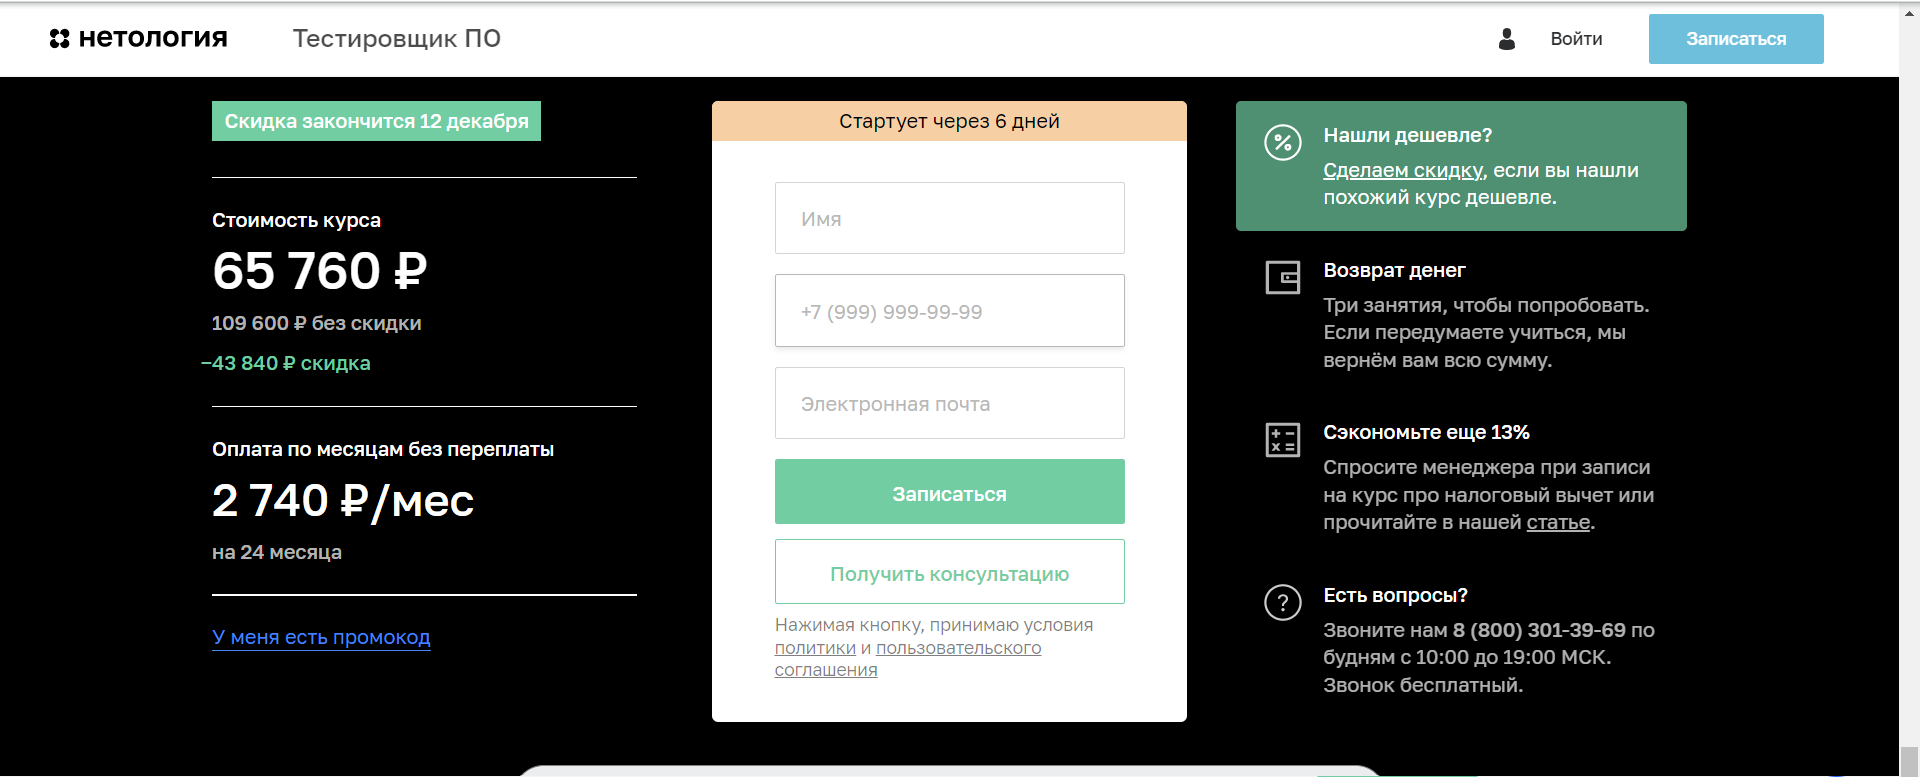Click Стоимость курса label
This screenshot has height=777, width=1920.
296,220
